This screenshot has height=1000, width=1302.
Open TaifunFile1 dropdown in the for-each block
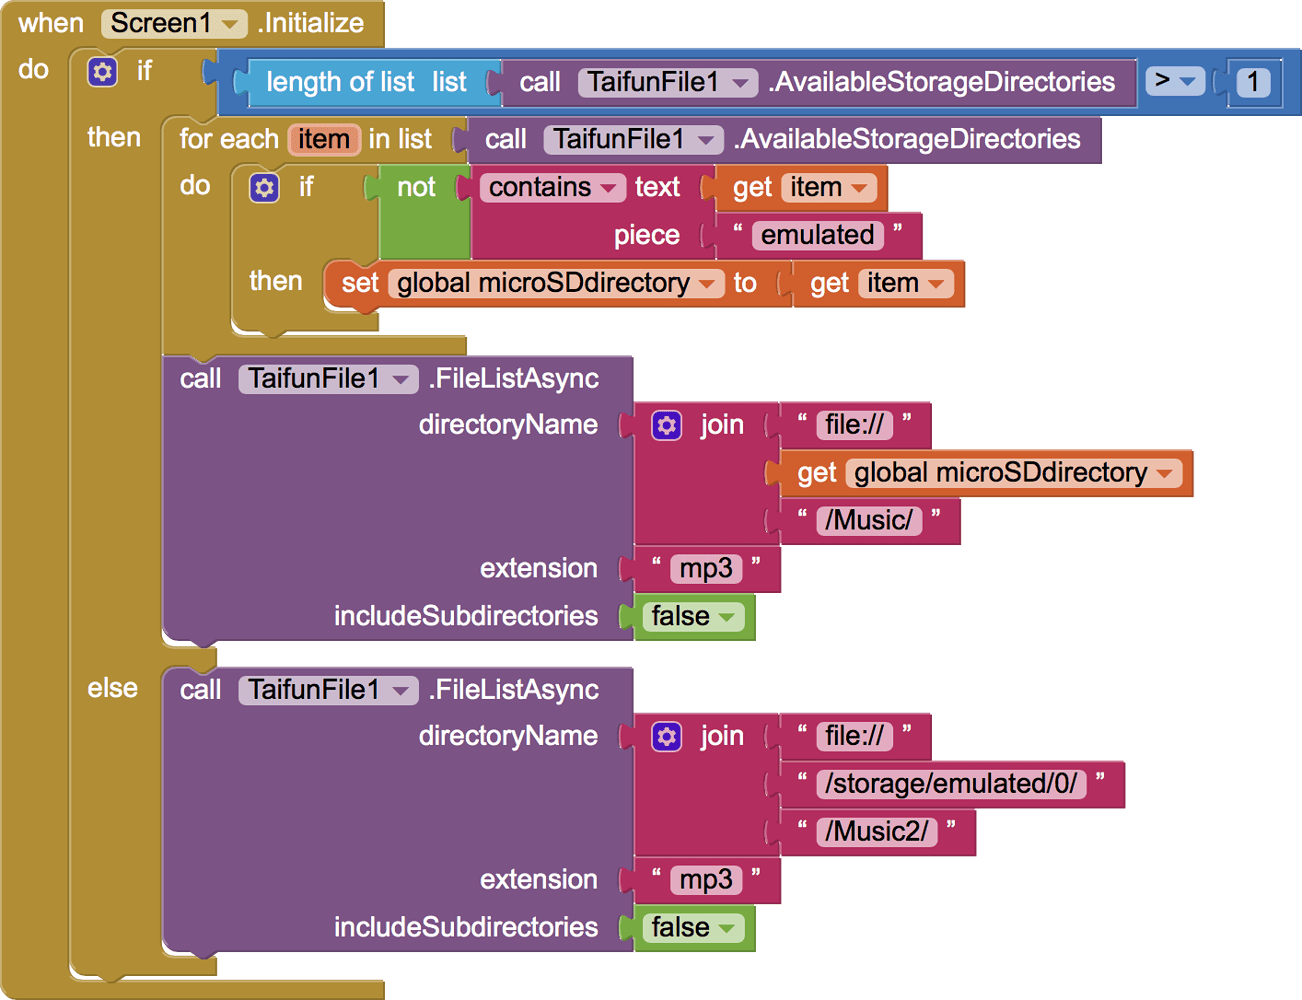click(x=634, y=139)
